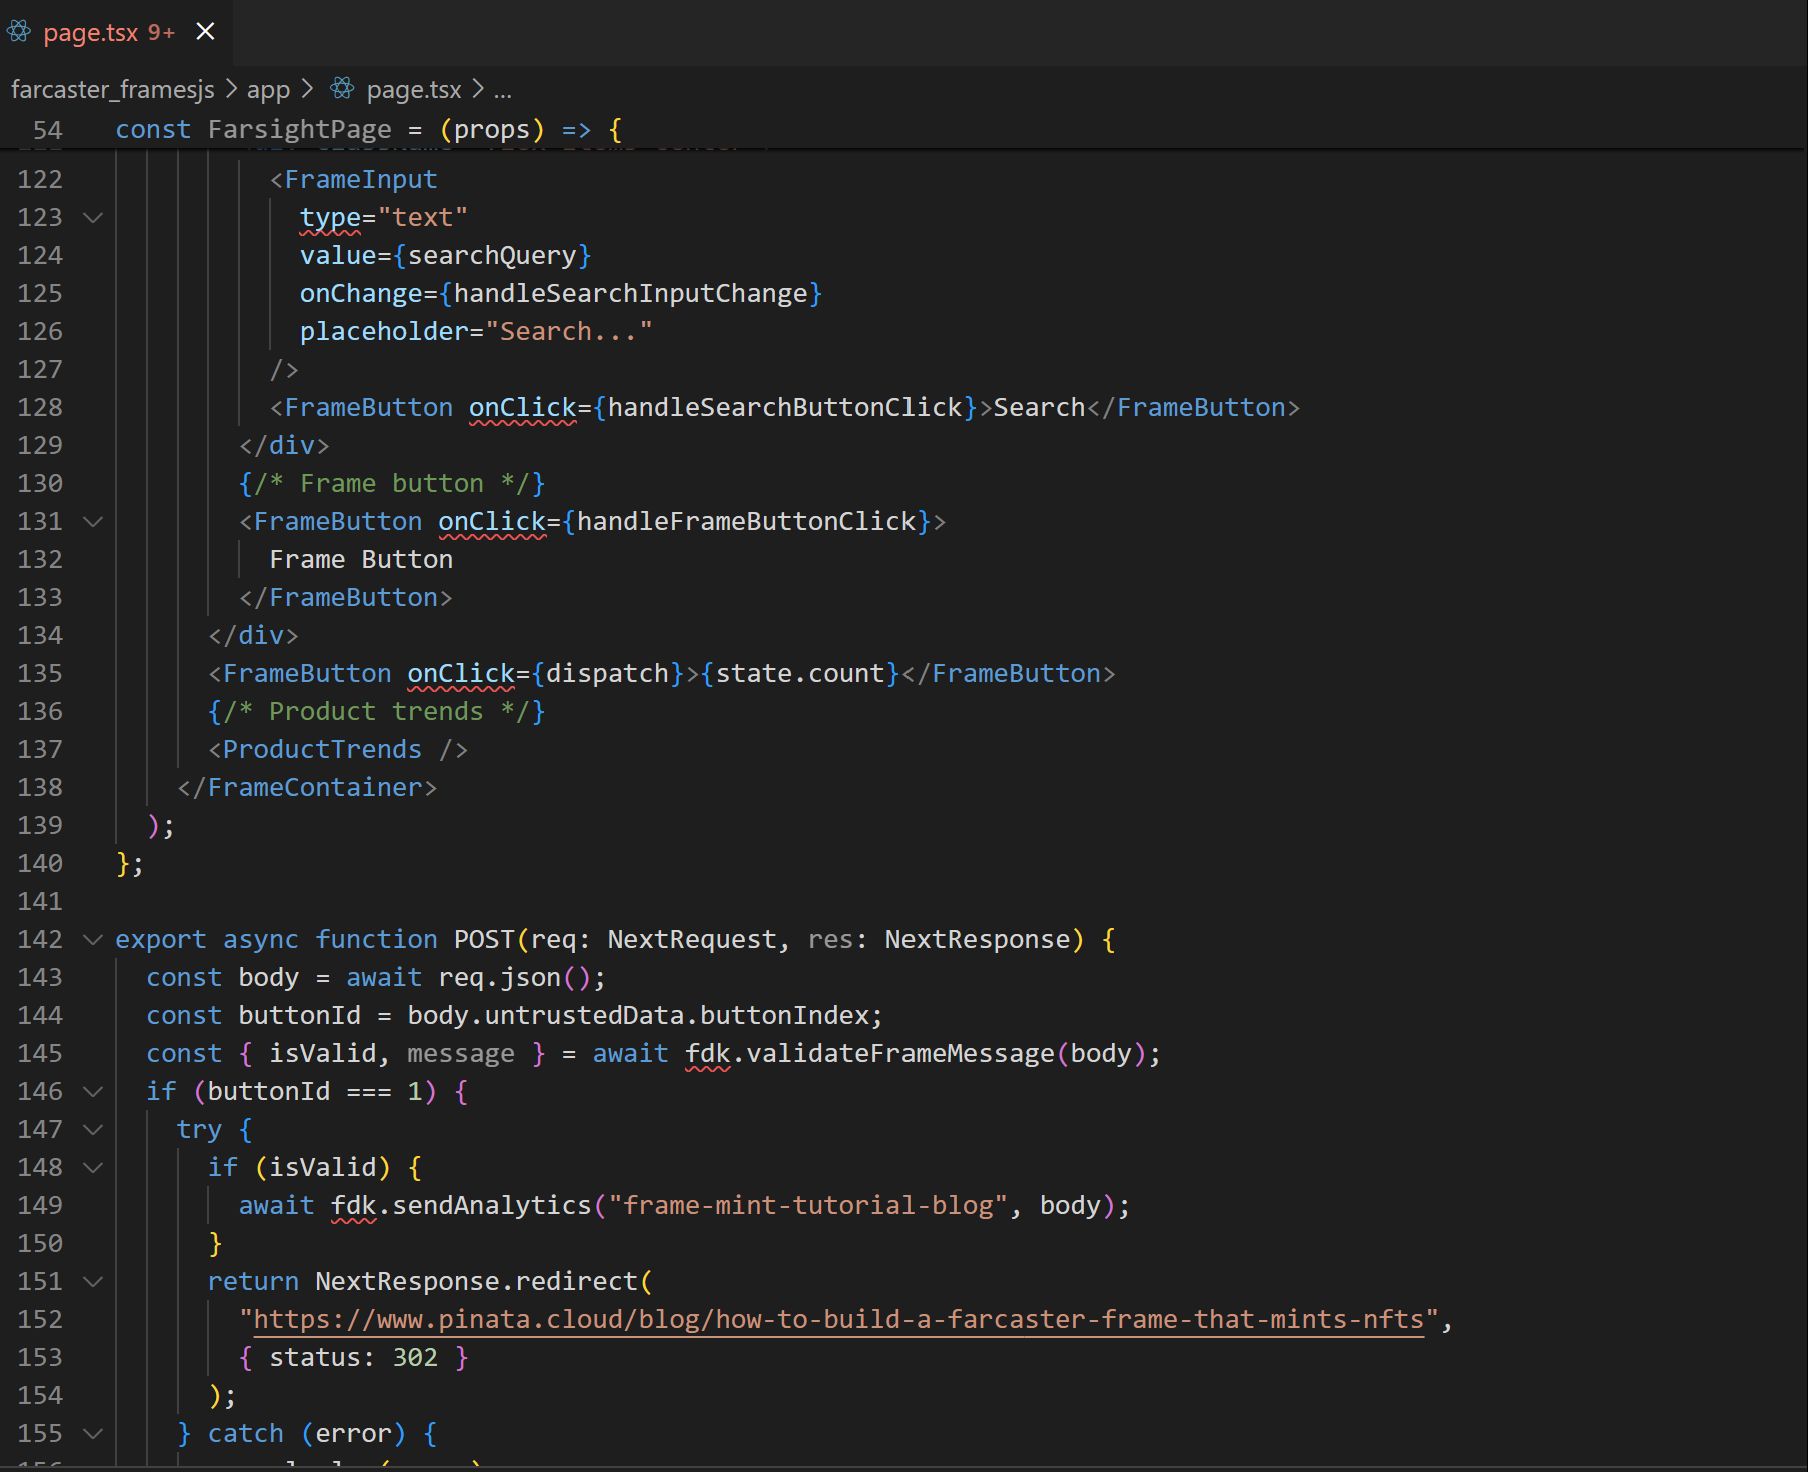1808x1472 pixels.
Task: Click the sendAnalytics method call
Action: coord(492,1205)
